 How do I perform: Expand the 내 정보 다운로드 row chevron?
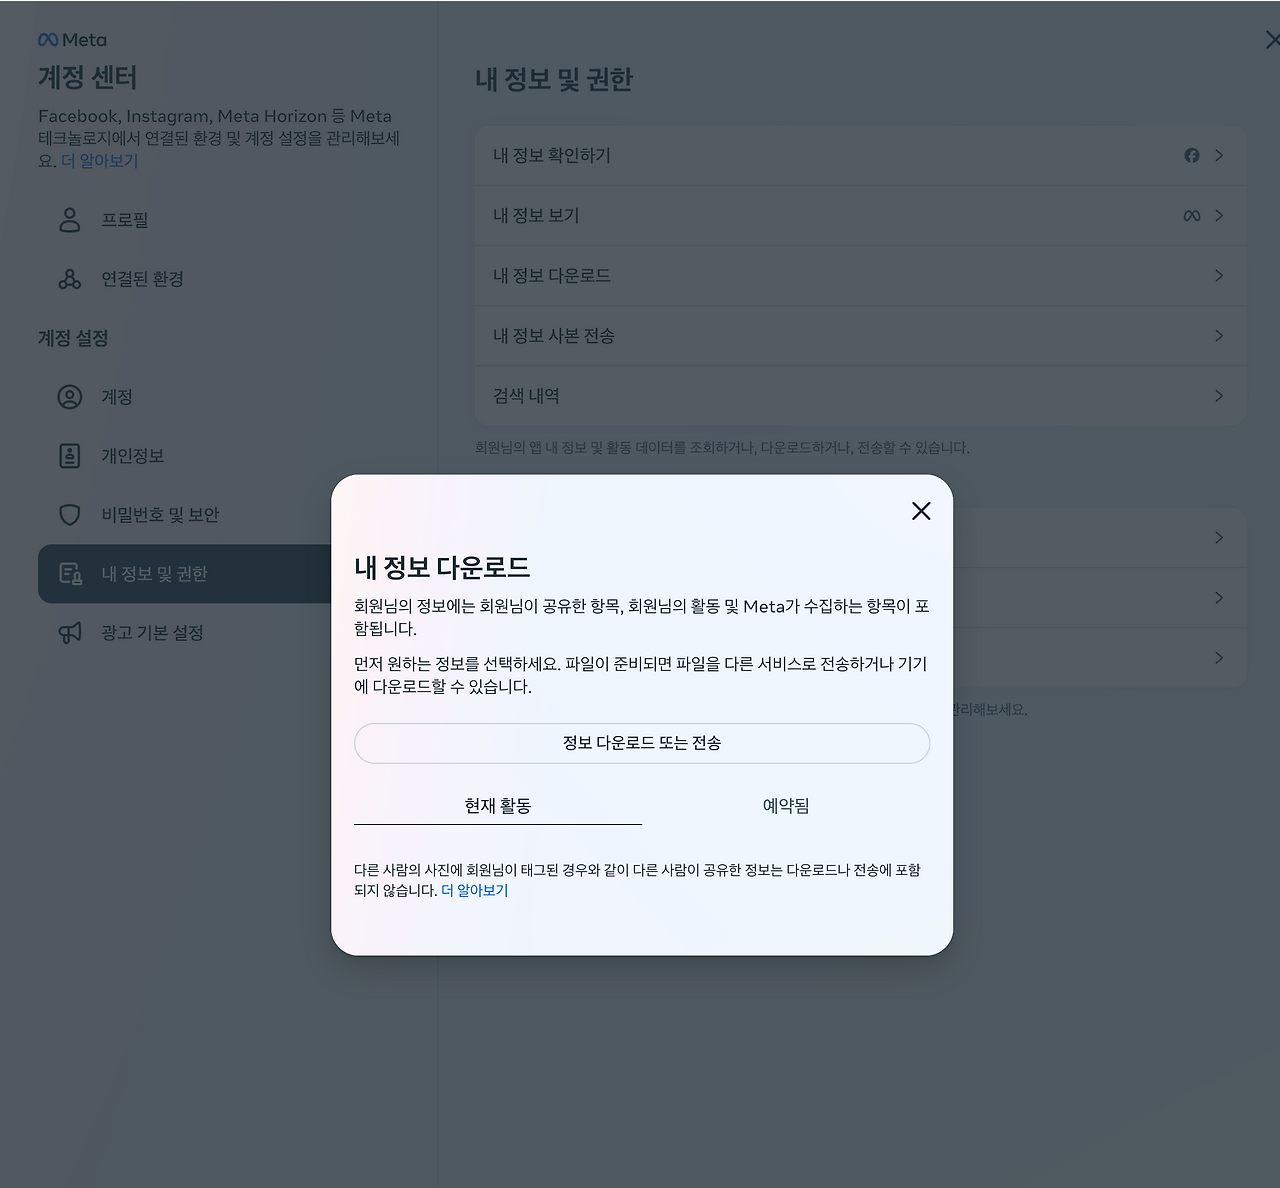click(x=1218, y=275)
